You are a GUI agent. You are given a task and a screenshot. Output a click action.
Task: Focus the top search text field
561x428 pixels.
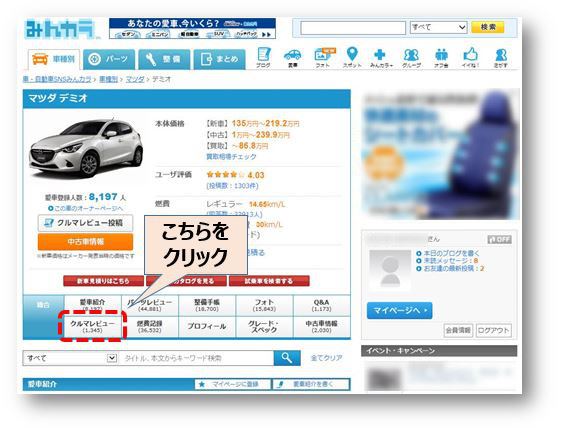click(353, 28)
